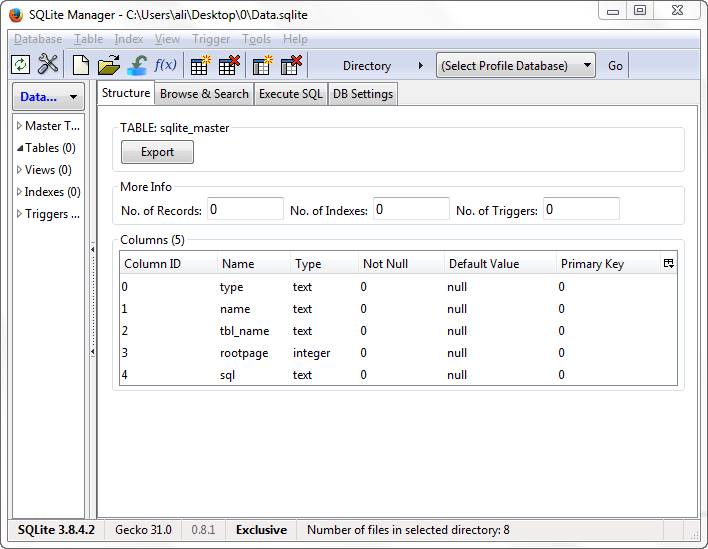
Task: Click version 0.8.1 in the status bar
Action: [x=203, y=530]
